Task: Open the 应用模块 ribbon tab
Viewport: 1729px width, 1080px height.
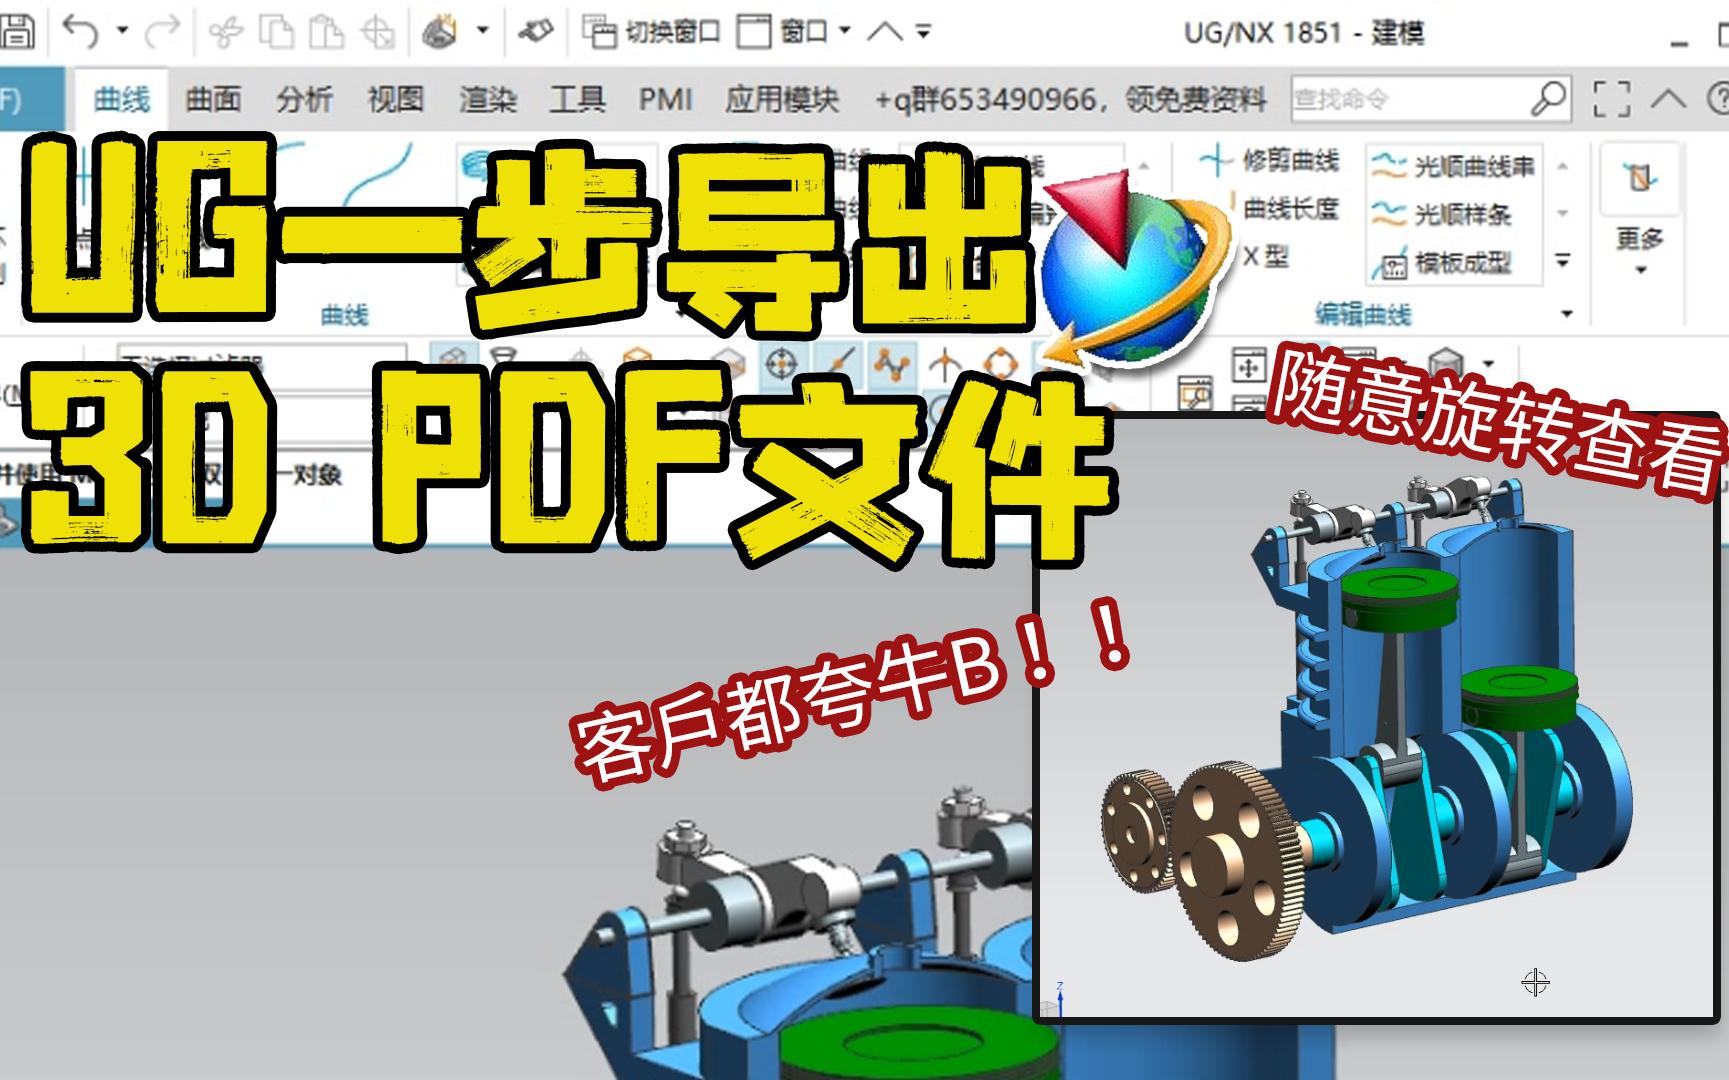Action: click(782, 99)
